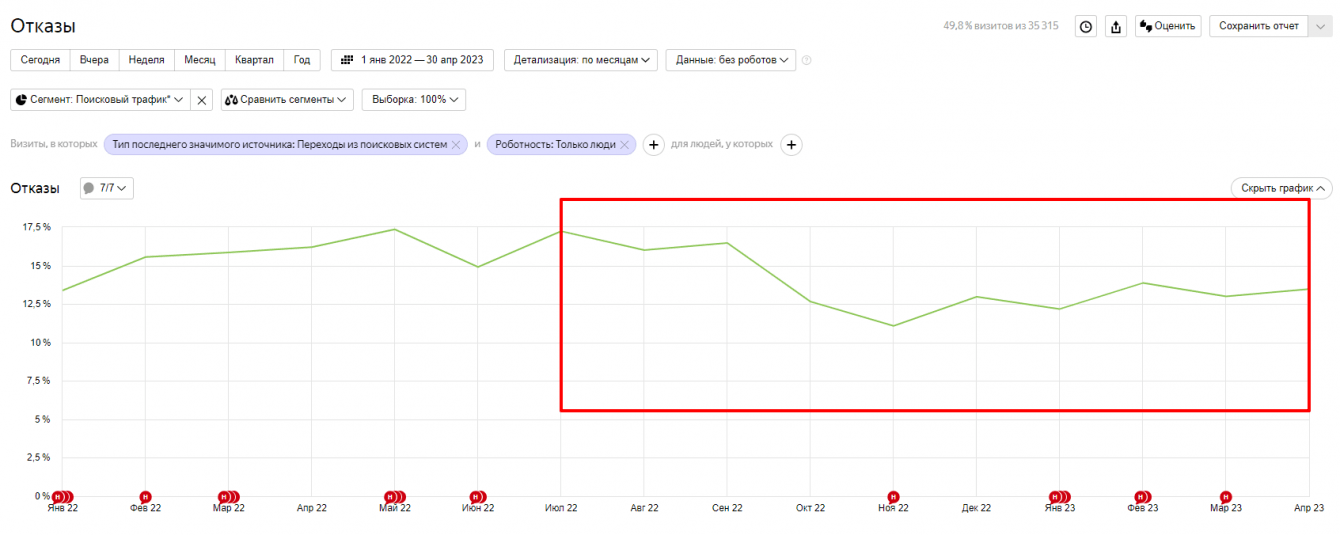Screen dimensions: 1340x535
Task: Remove the Роботность: Только люди filter
Action: tap(625, 145)
